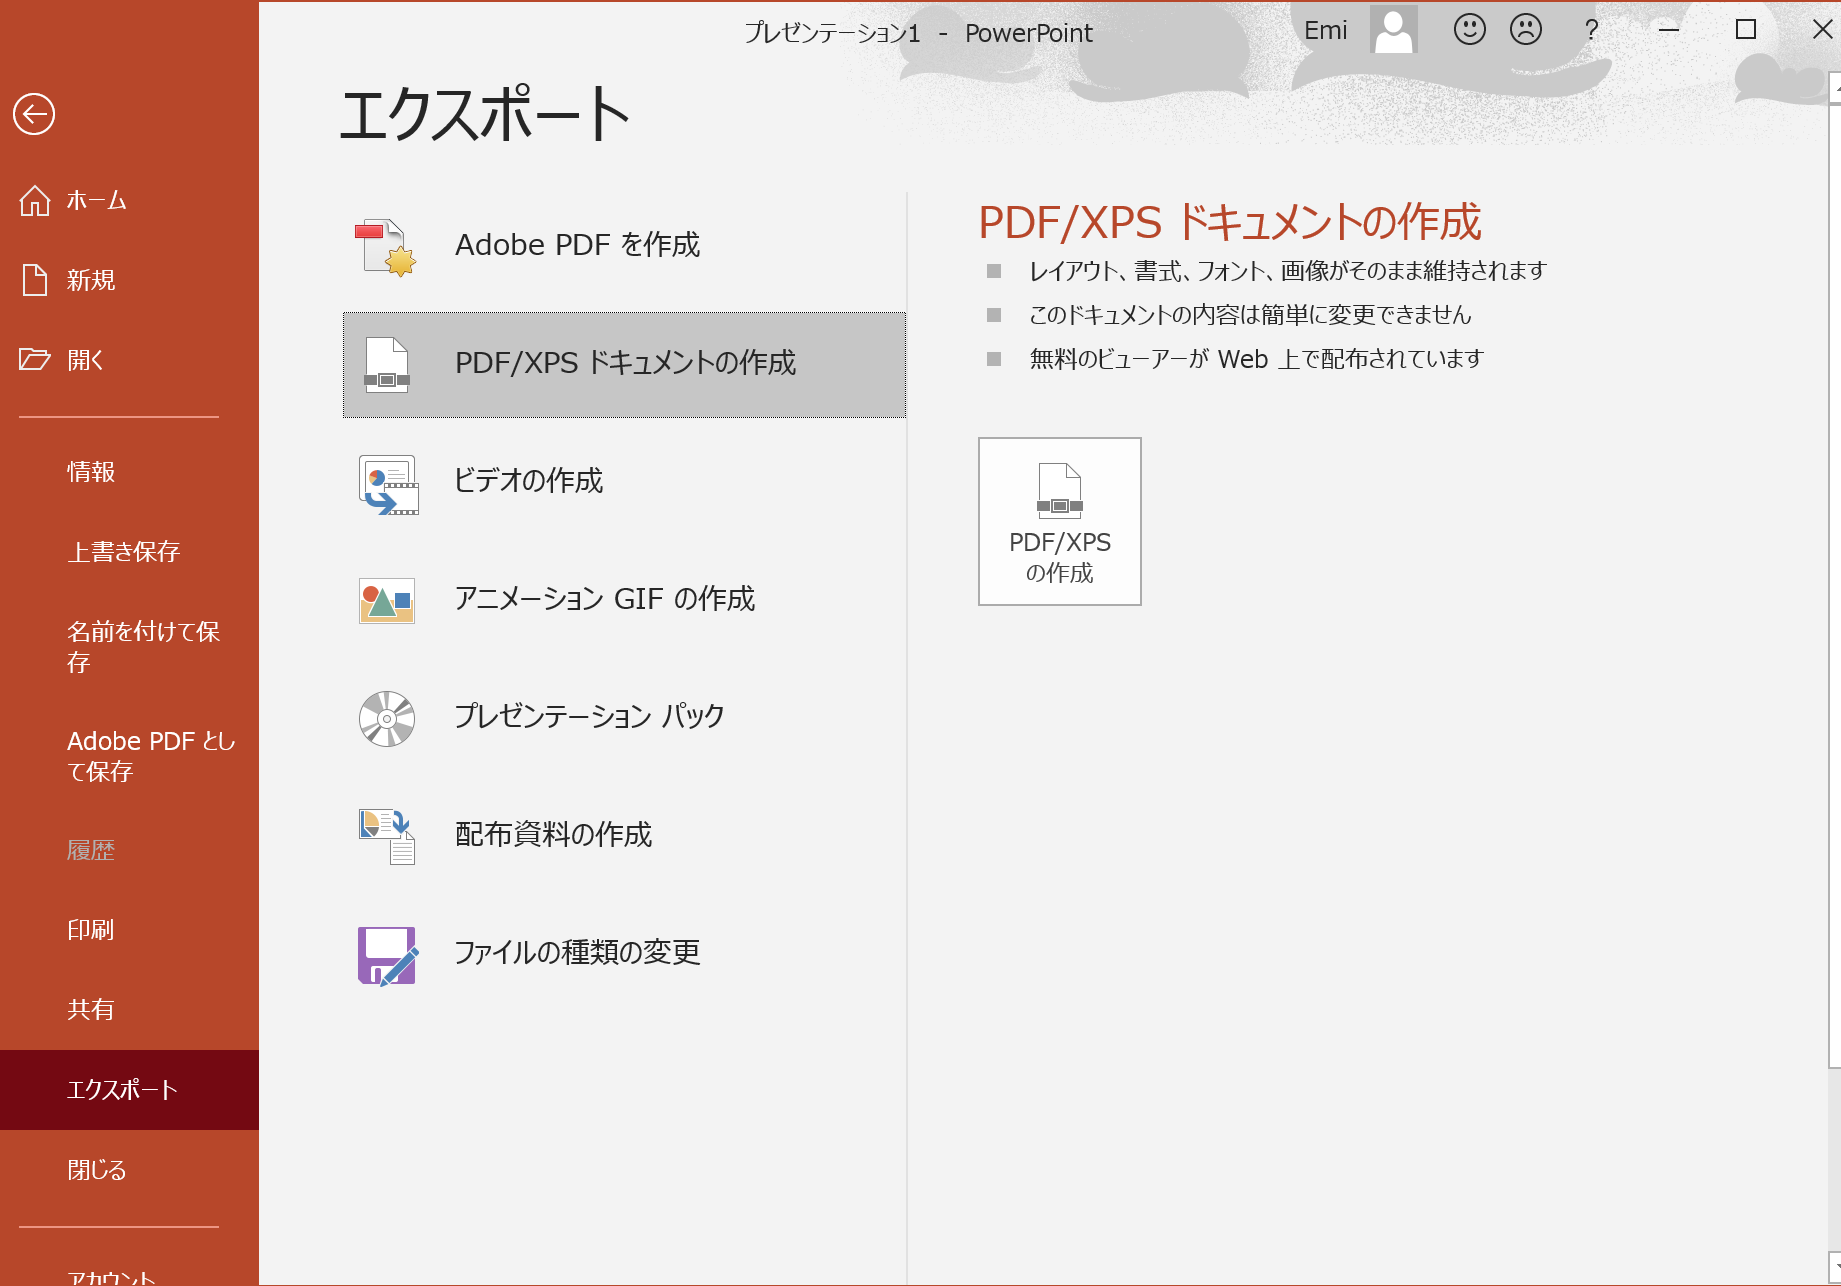1841x1286 pixels.
Task: Click the presentation pack CD icon
Action: click(387, 718)
